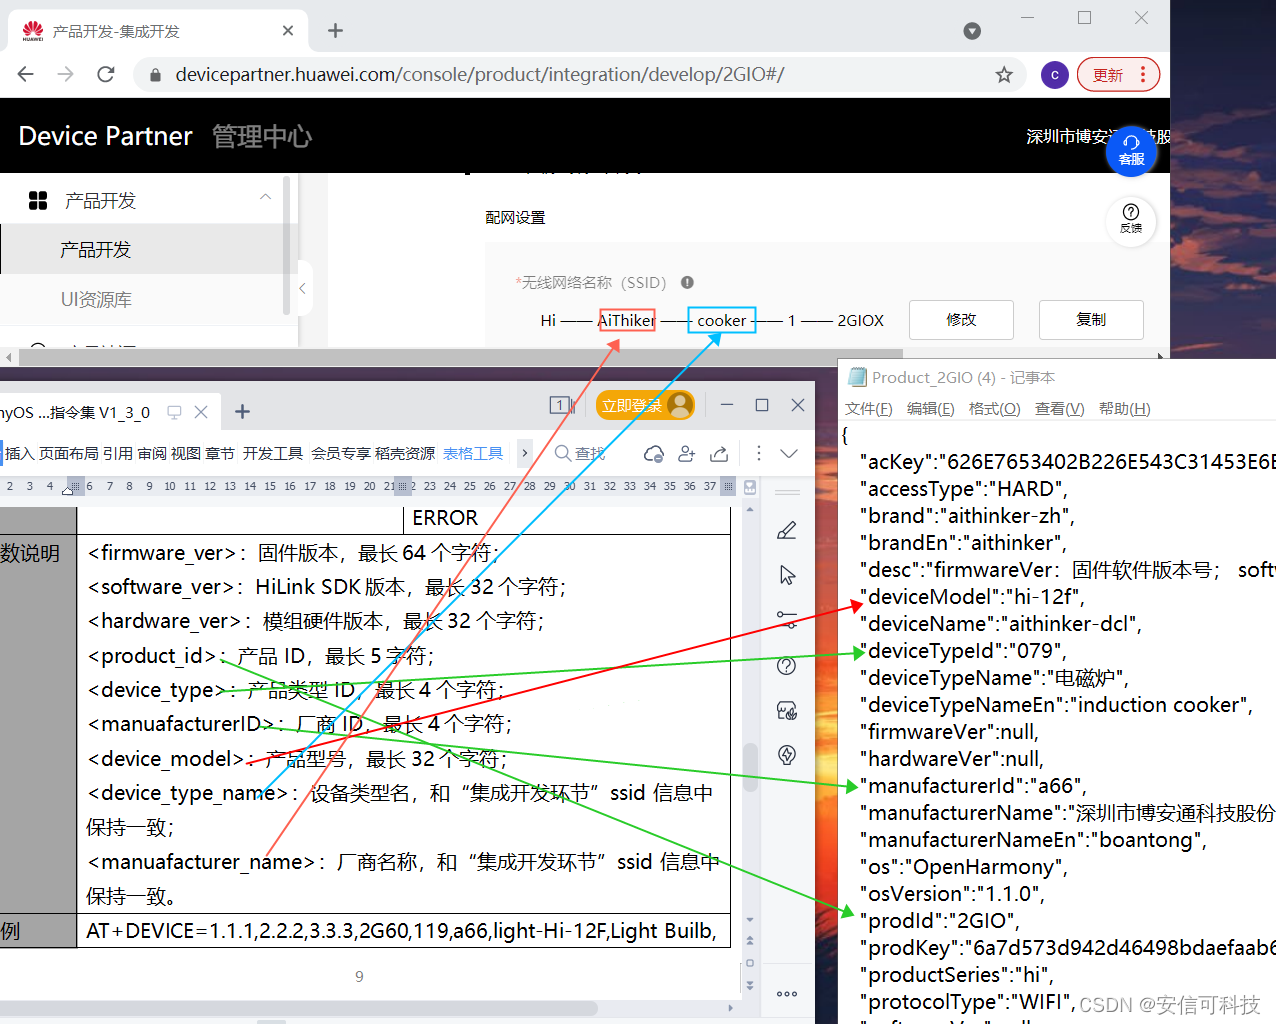Click the share icon in the WPS toolbar
The image size is (1276, 1024).
(x=718, y=454)
